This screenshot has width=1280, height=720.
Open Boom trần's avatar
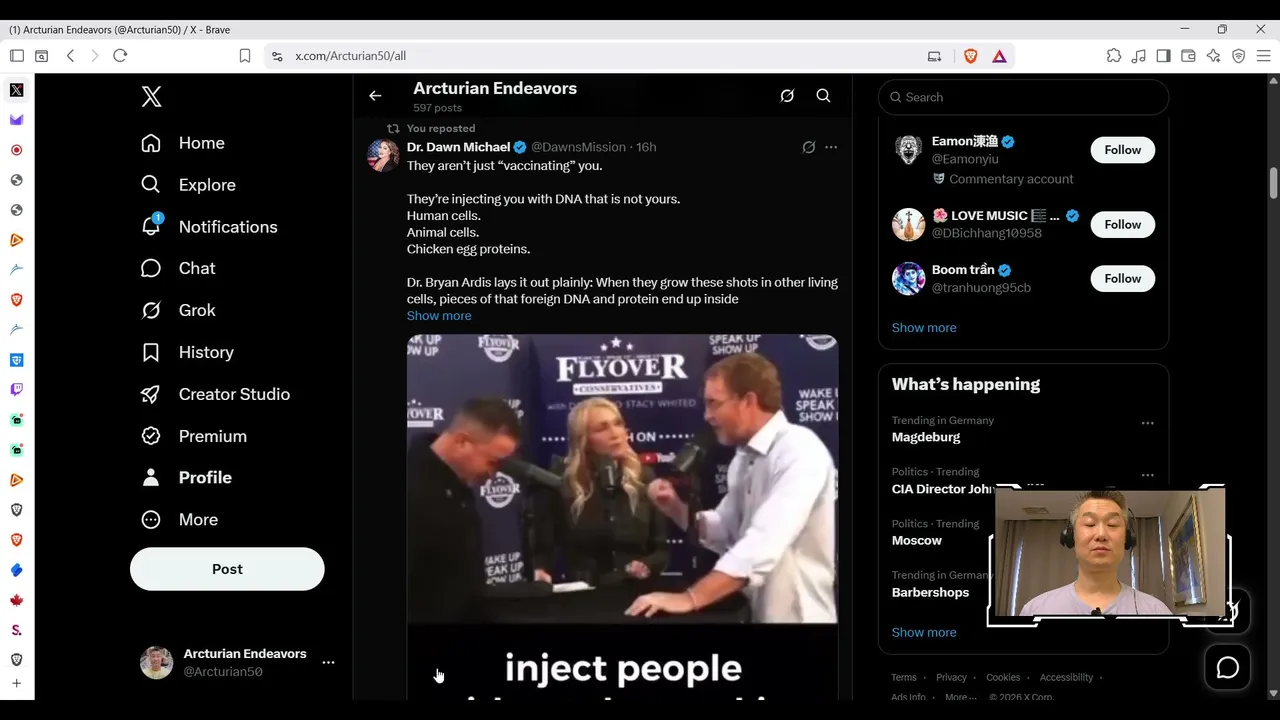908,279
